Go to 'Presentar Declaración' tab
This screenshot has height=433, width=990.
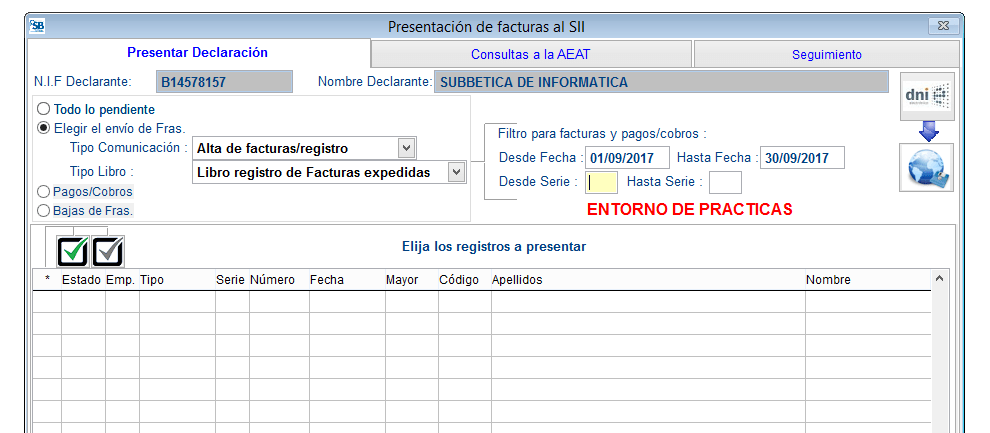pyautogui.click(x=197, y=53)
